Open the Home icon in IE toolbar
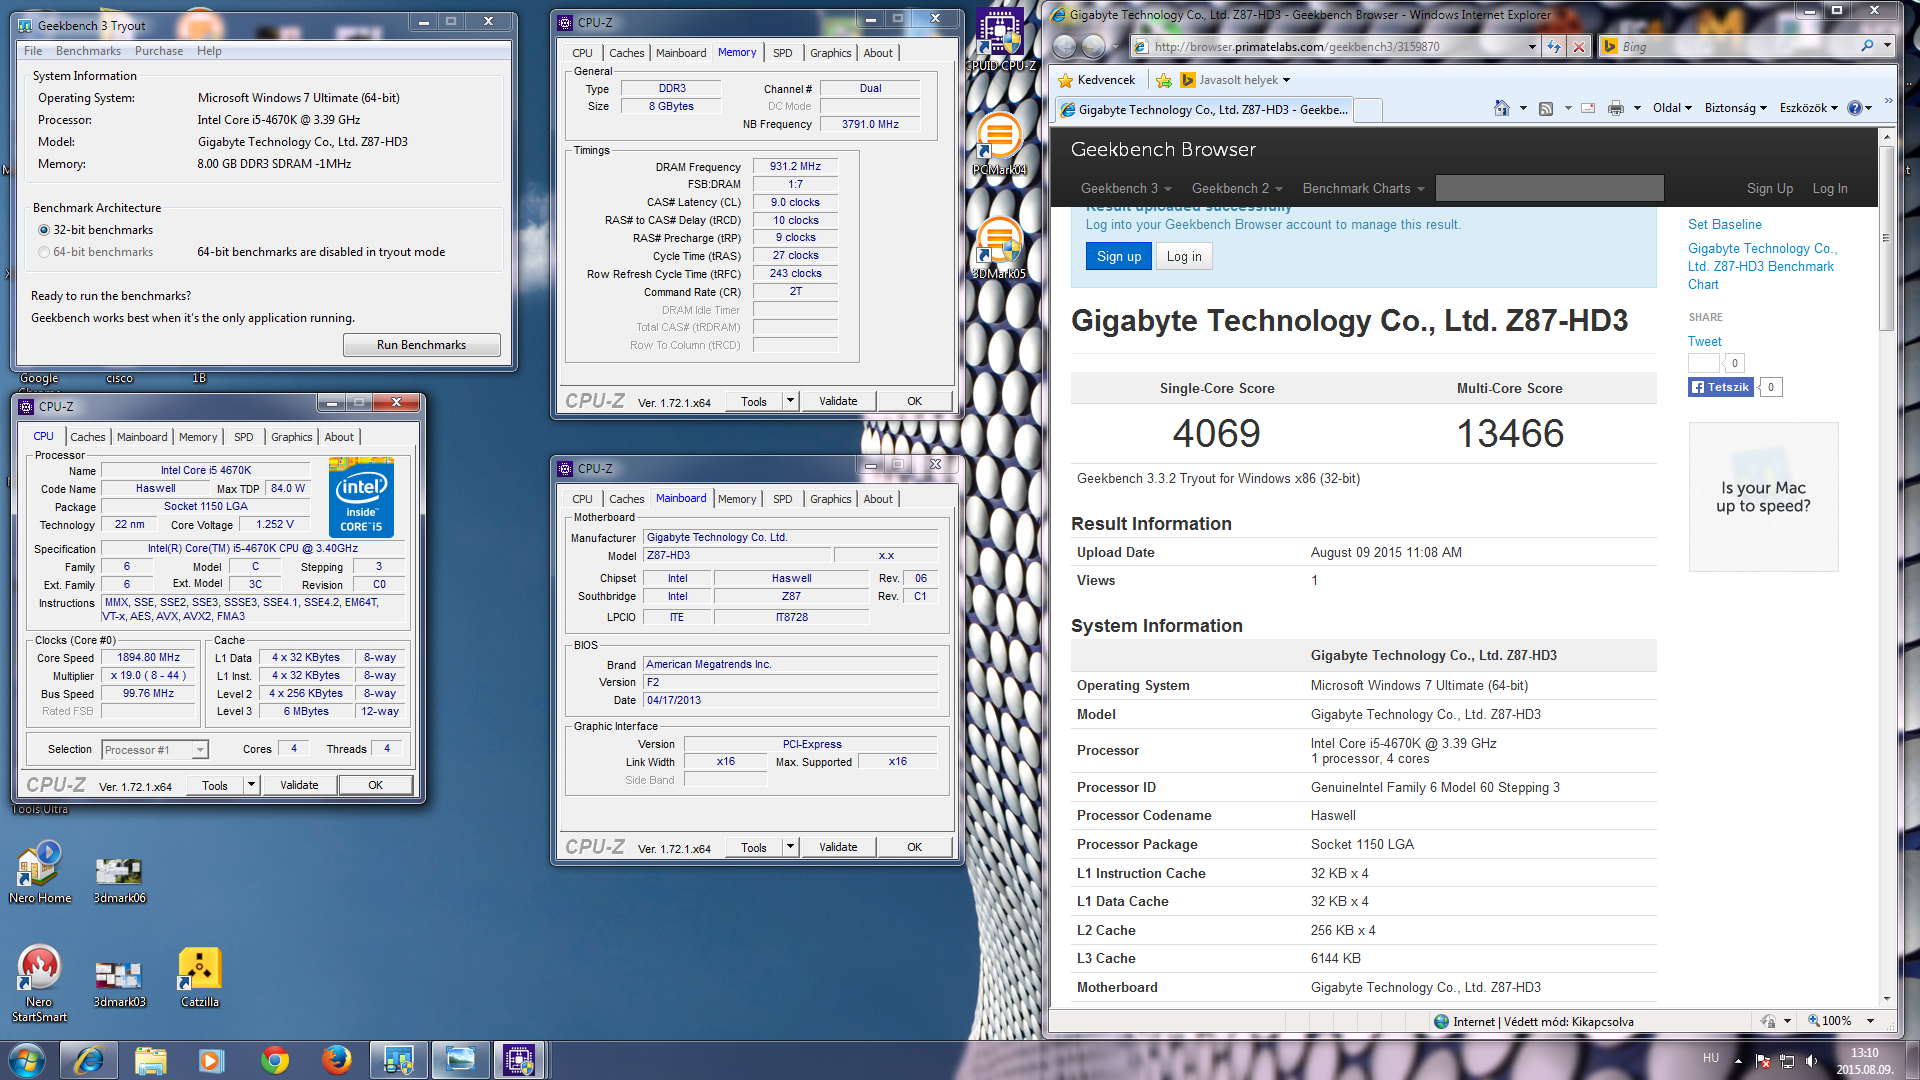Image resolution: width=1920 pixels, height=1080 pixels. coord(1501,108)
